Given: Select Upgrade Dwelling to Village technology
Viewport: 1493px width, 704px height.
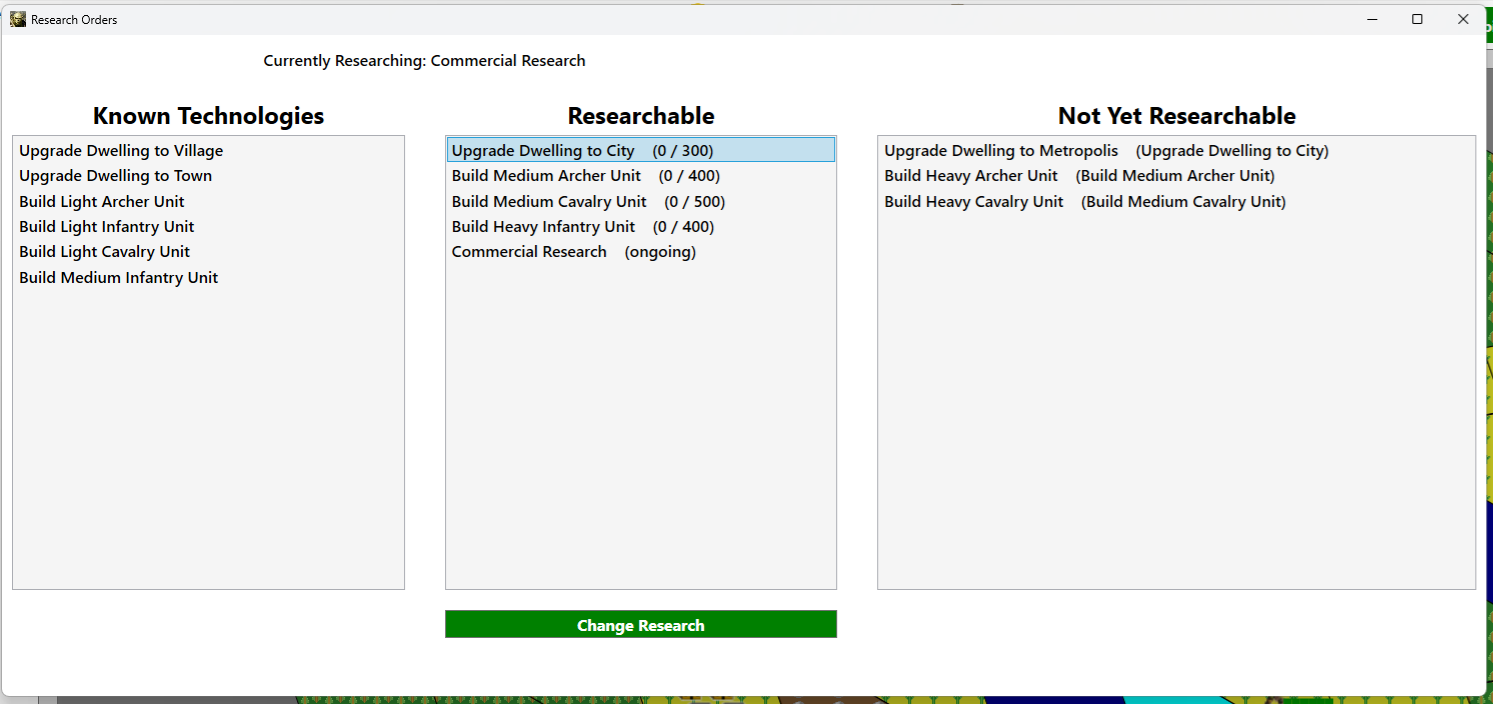Looking at the screenshot, I should click(x=121, y=151).
